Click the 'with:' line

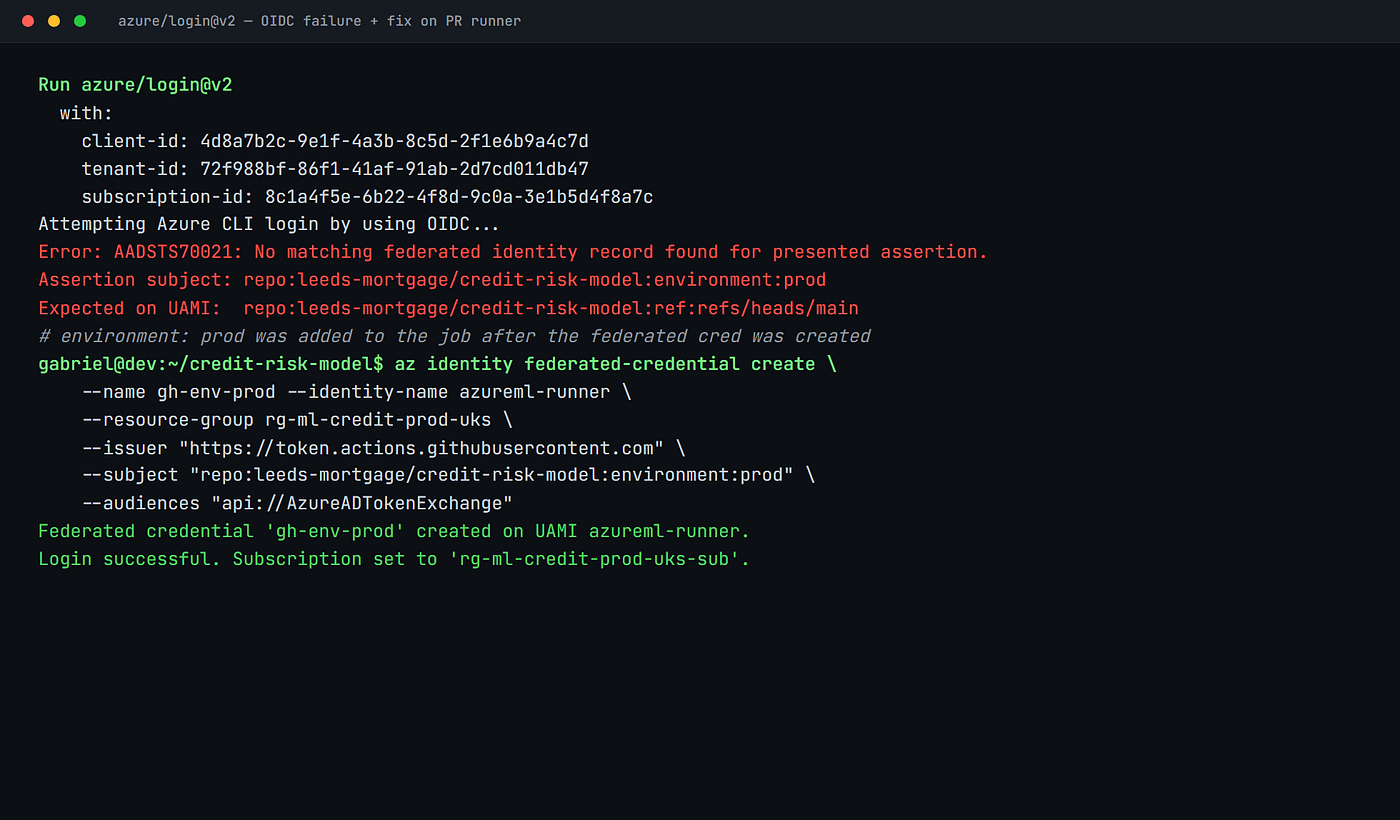coord(87,113)
